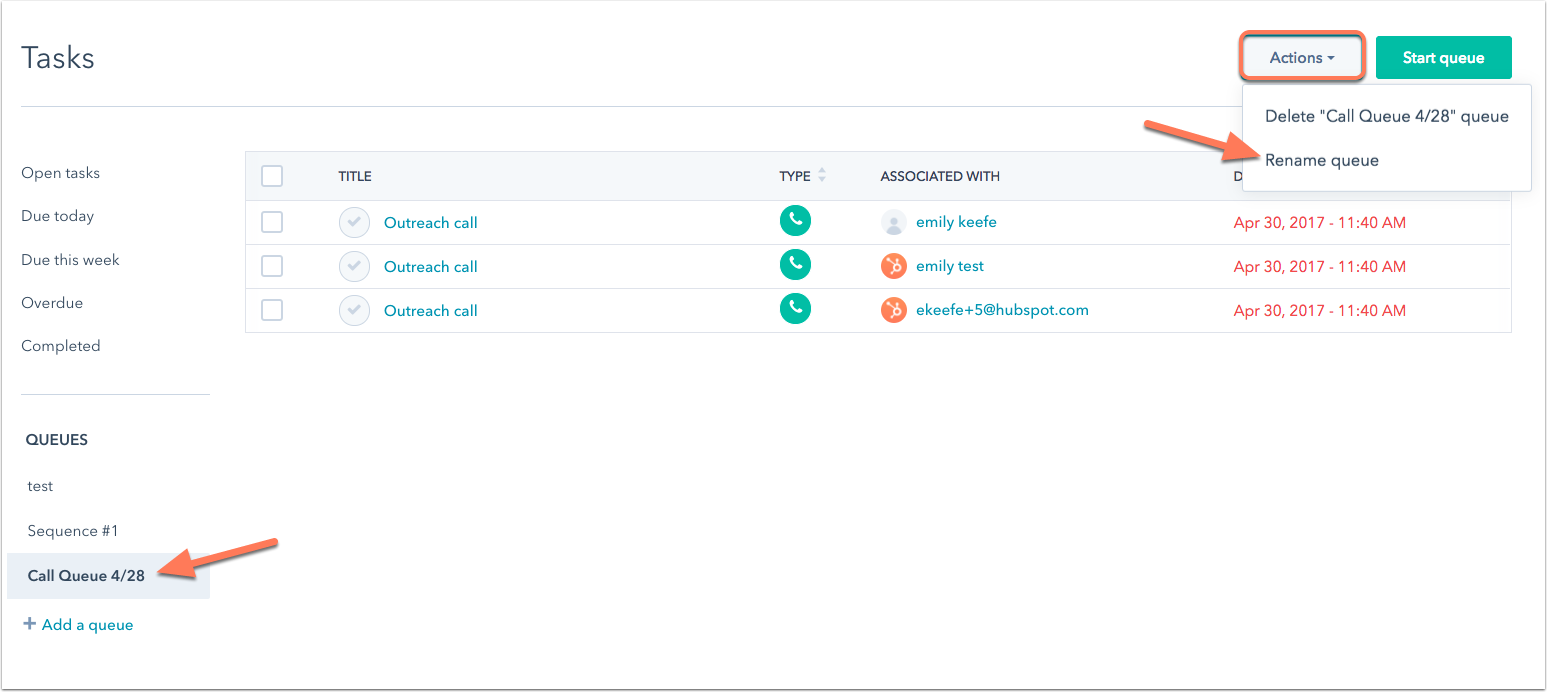Viewport: 1547px width, 692px height.
Task: Click the Tasks page heading
Action: coord(58,58)
